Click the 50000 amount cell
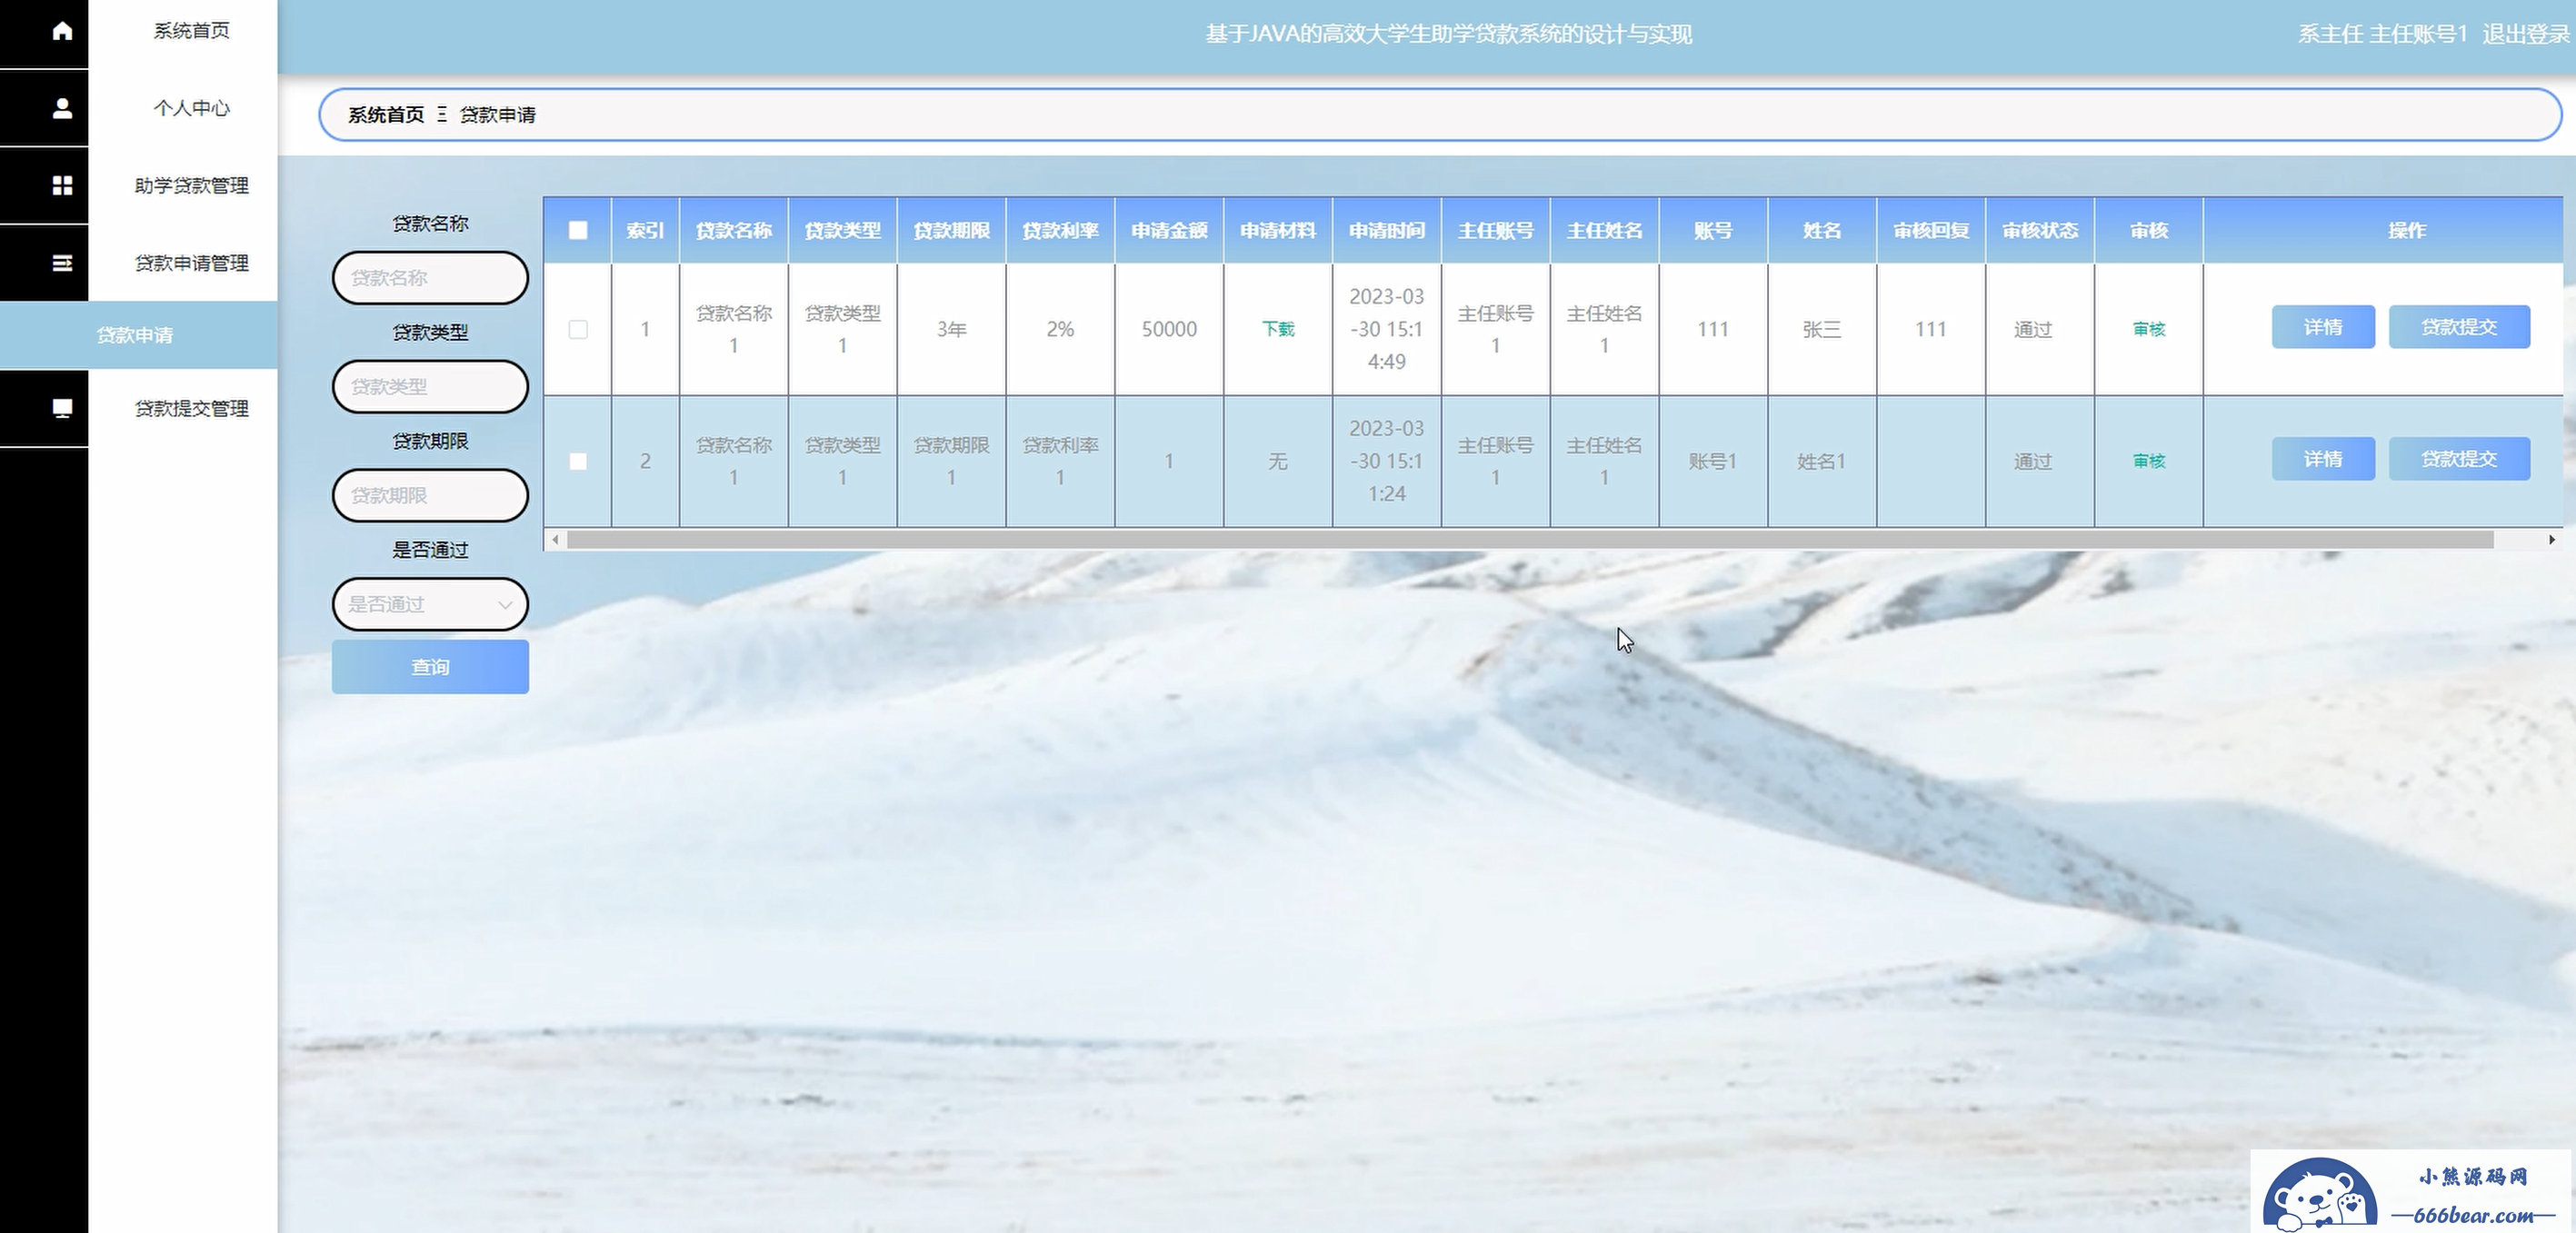This screenshot has height=1233, width=2576. pyautogui.click(x=1169, y=329)
